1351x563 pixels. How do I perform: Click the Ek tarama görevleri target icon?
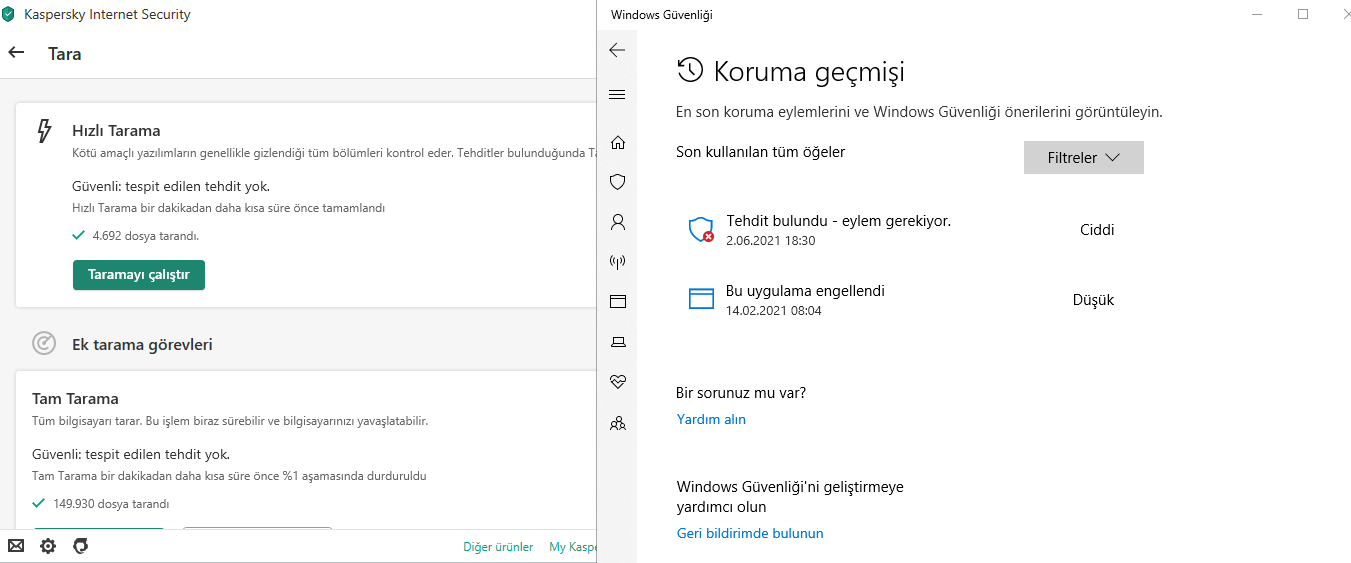44,344
